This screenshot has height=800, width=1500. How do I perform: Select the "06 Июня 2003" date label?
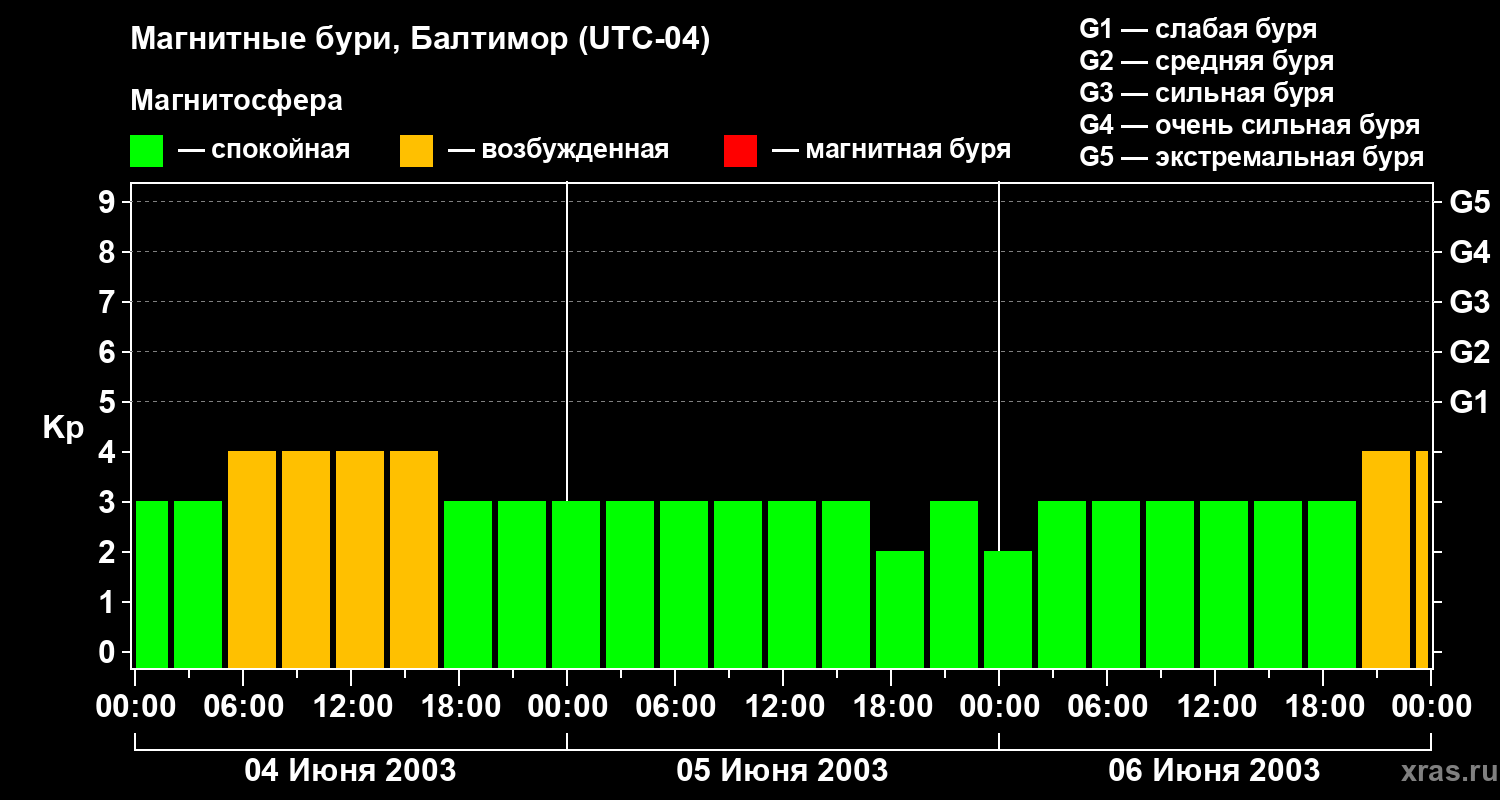coord(1214,771)
